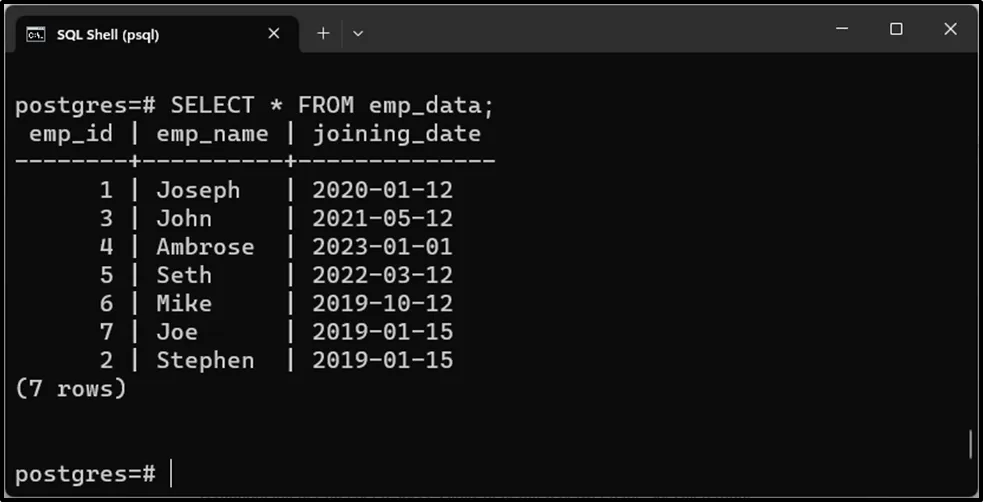Screen dimensions: 983x502
Task: Click the name Ambrose in results
Action: click(205, 246)
